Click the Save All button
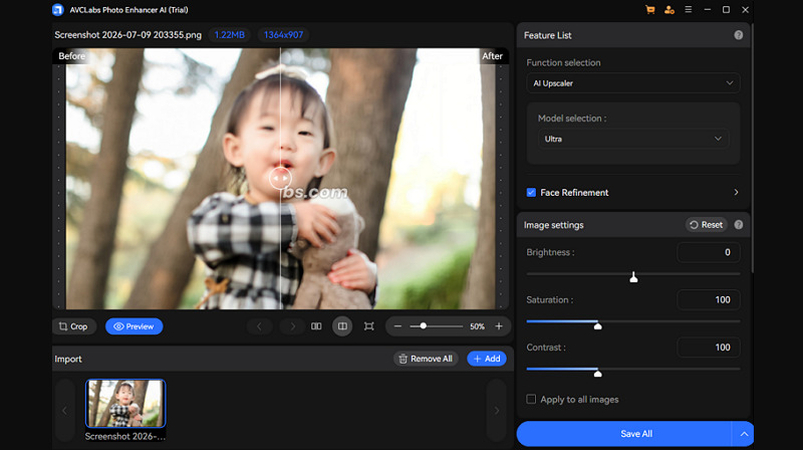 (x=624, y=434)
